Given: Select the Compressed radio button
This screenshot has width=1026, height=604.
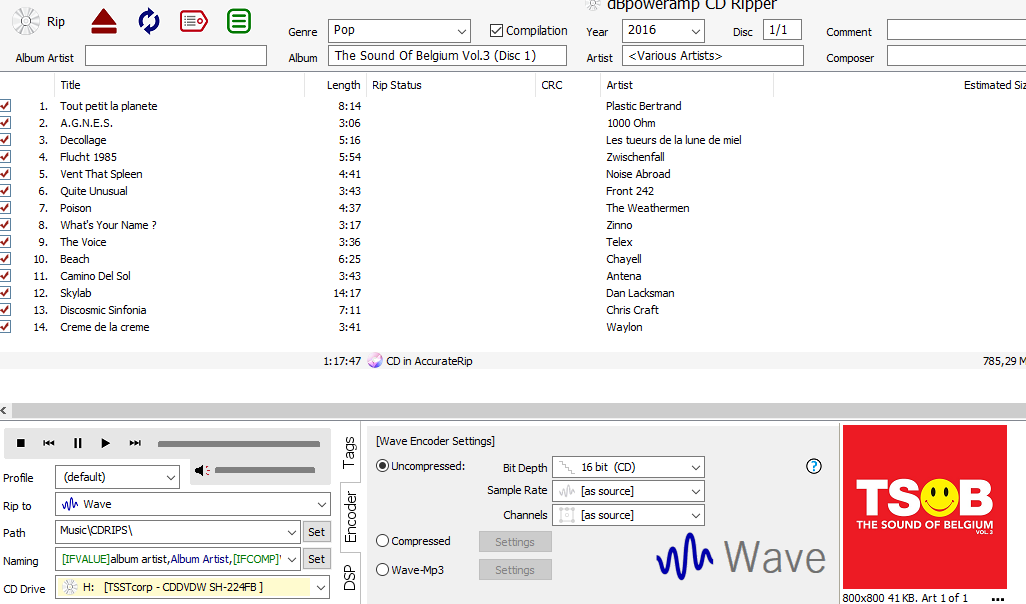Looking at the screenshot, I should click(383, 541).
